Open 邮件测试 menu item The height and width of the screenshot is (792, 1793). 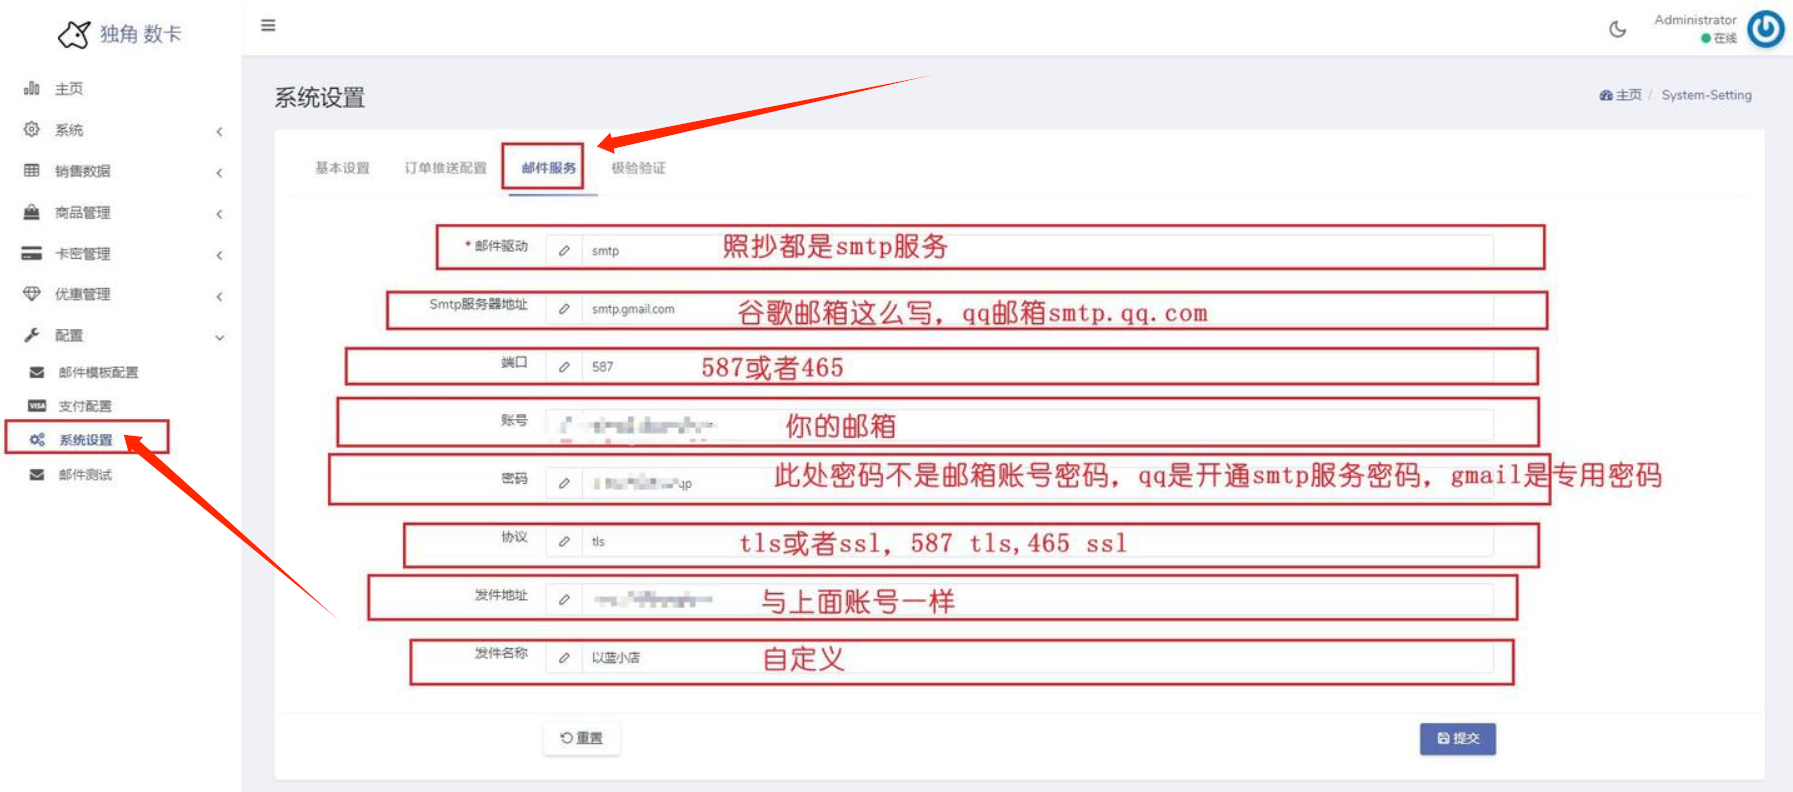tap(85, 475)
